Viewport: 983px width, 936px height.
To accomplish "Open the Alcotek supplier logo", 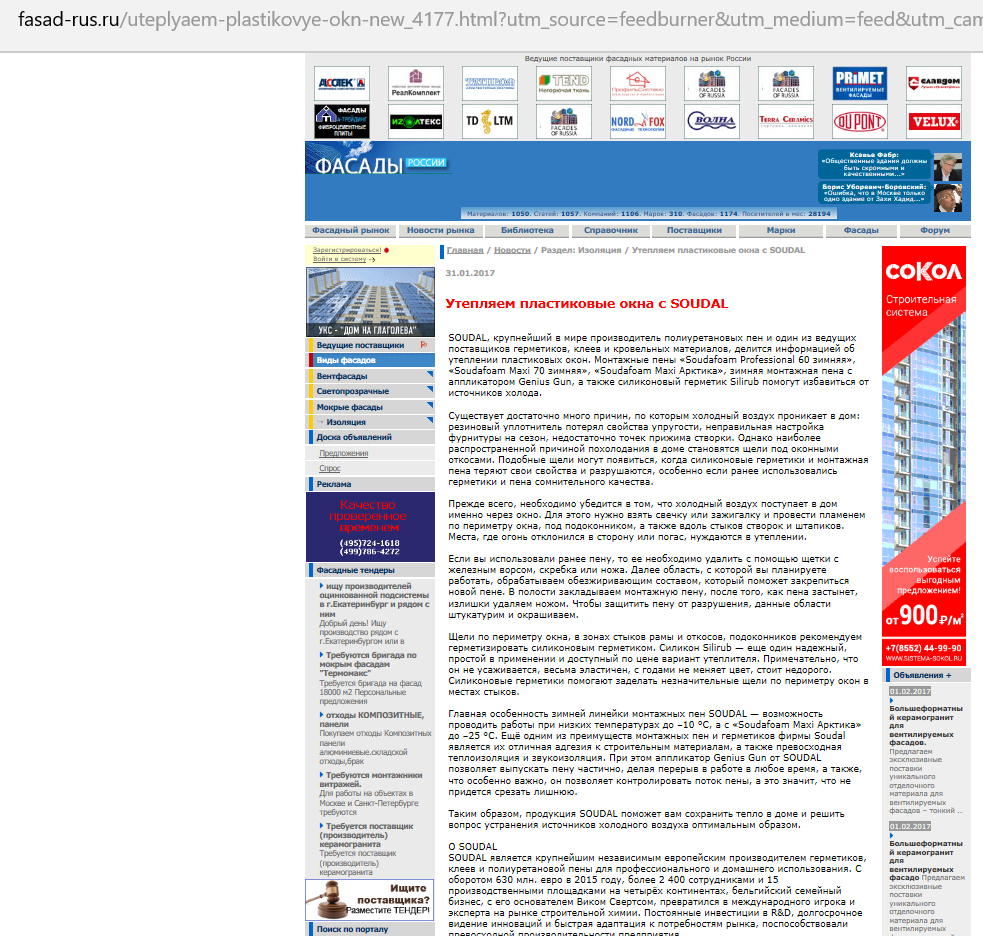I will (342, 83).
